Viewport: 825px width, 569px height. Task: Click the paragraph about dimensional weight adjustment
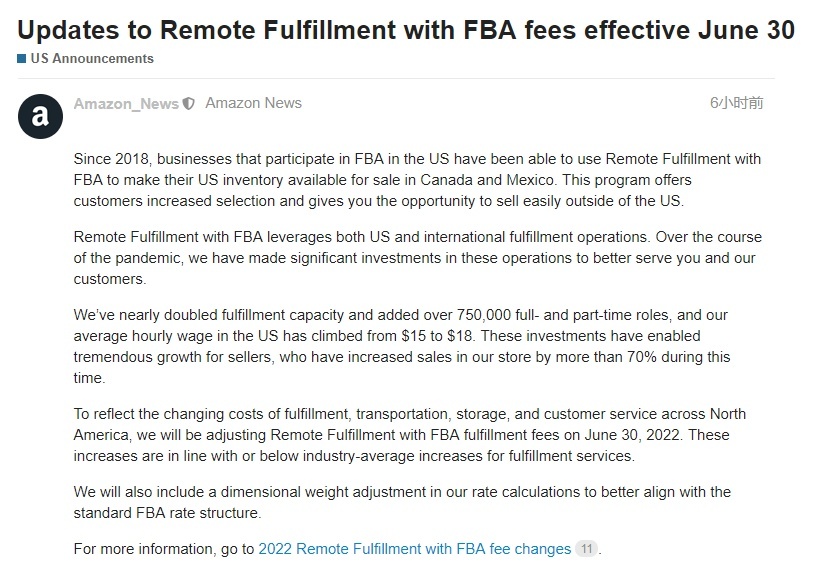[403, 502]
